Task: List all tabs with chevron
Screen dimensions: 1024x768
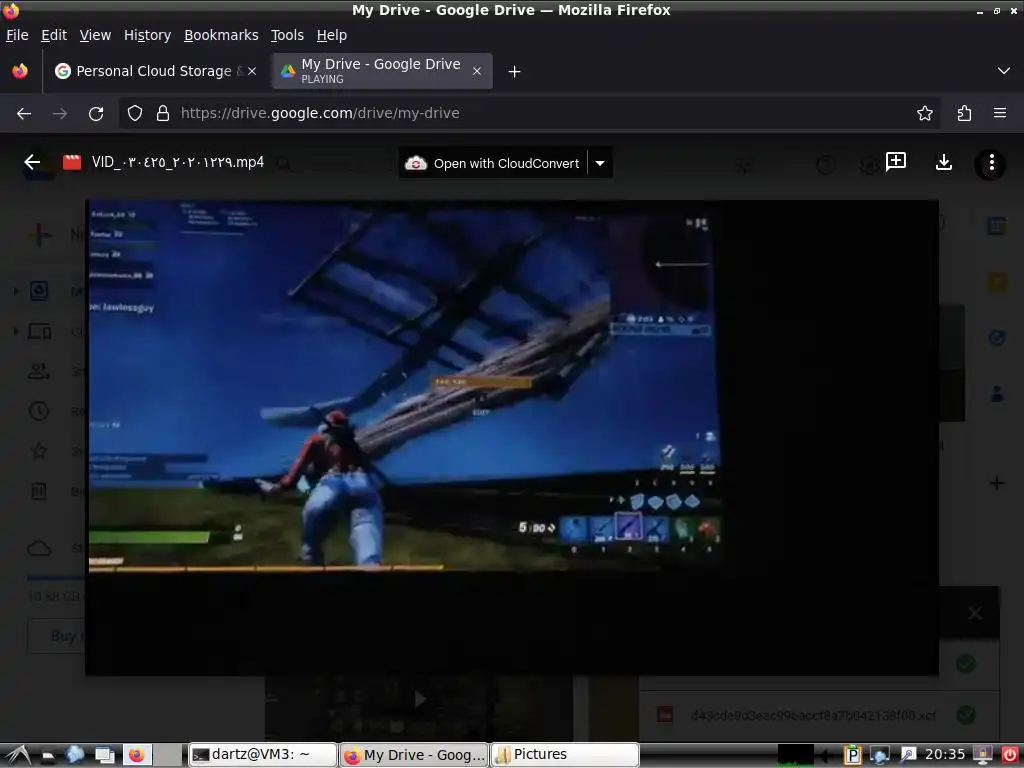Action: coord(1004,71)
